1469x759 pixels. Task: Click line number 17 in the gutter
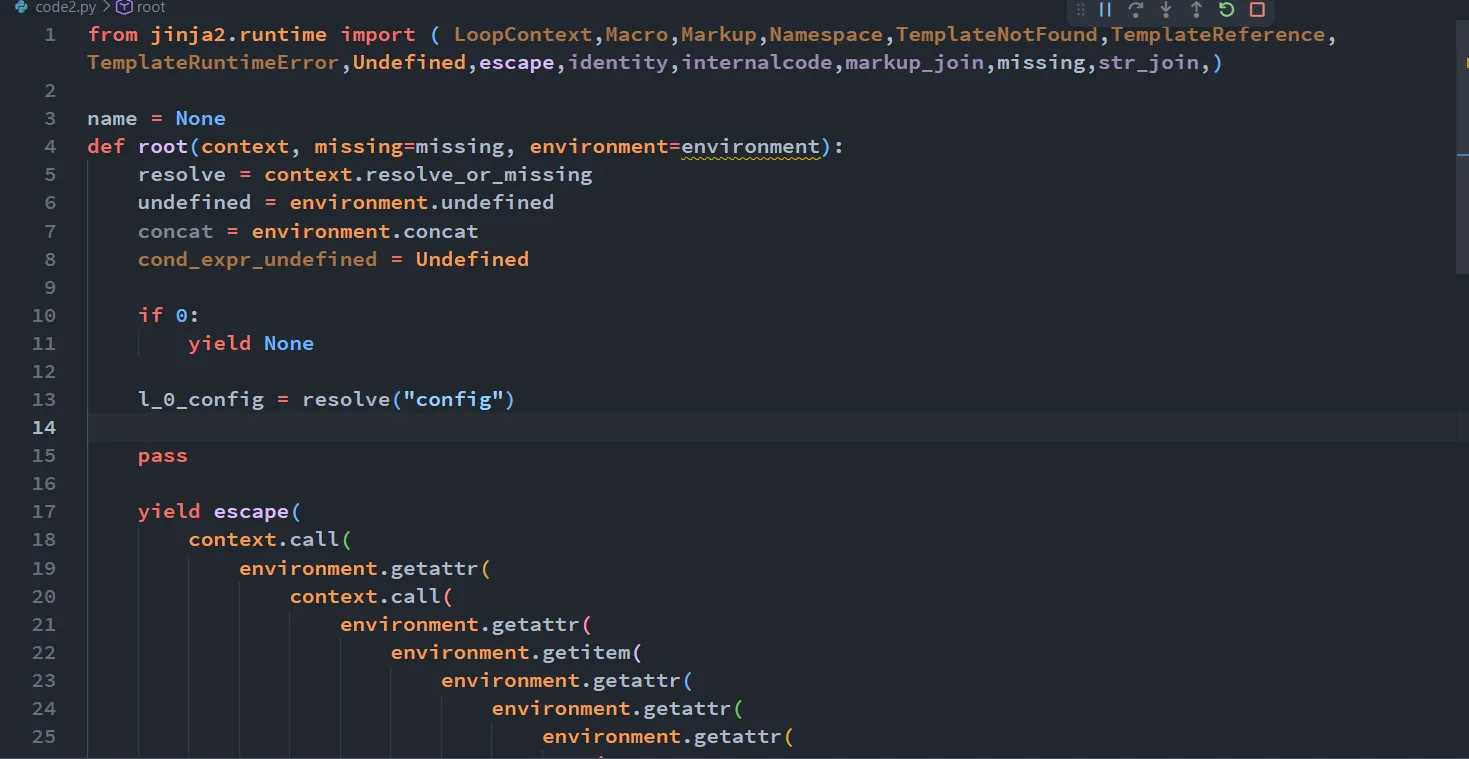click(44, 511)
